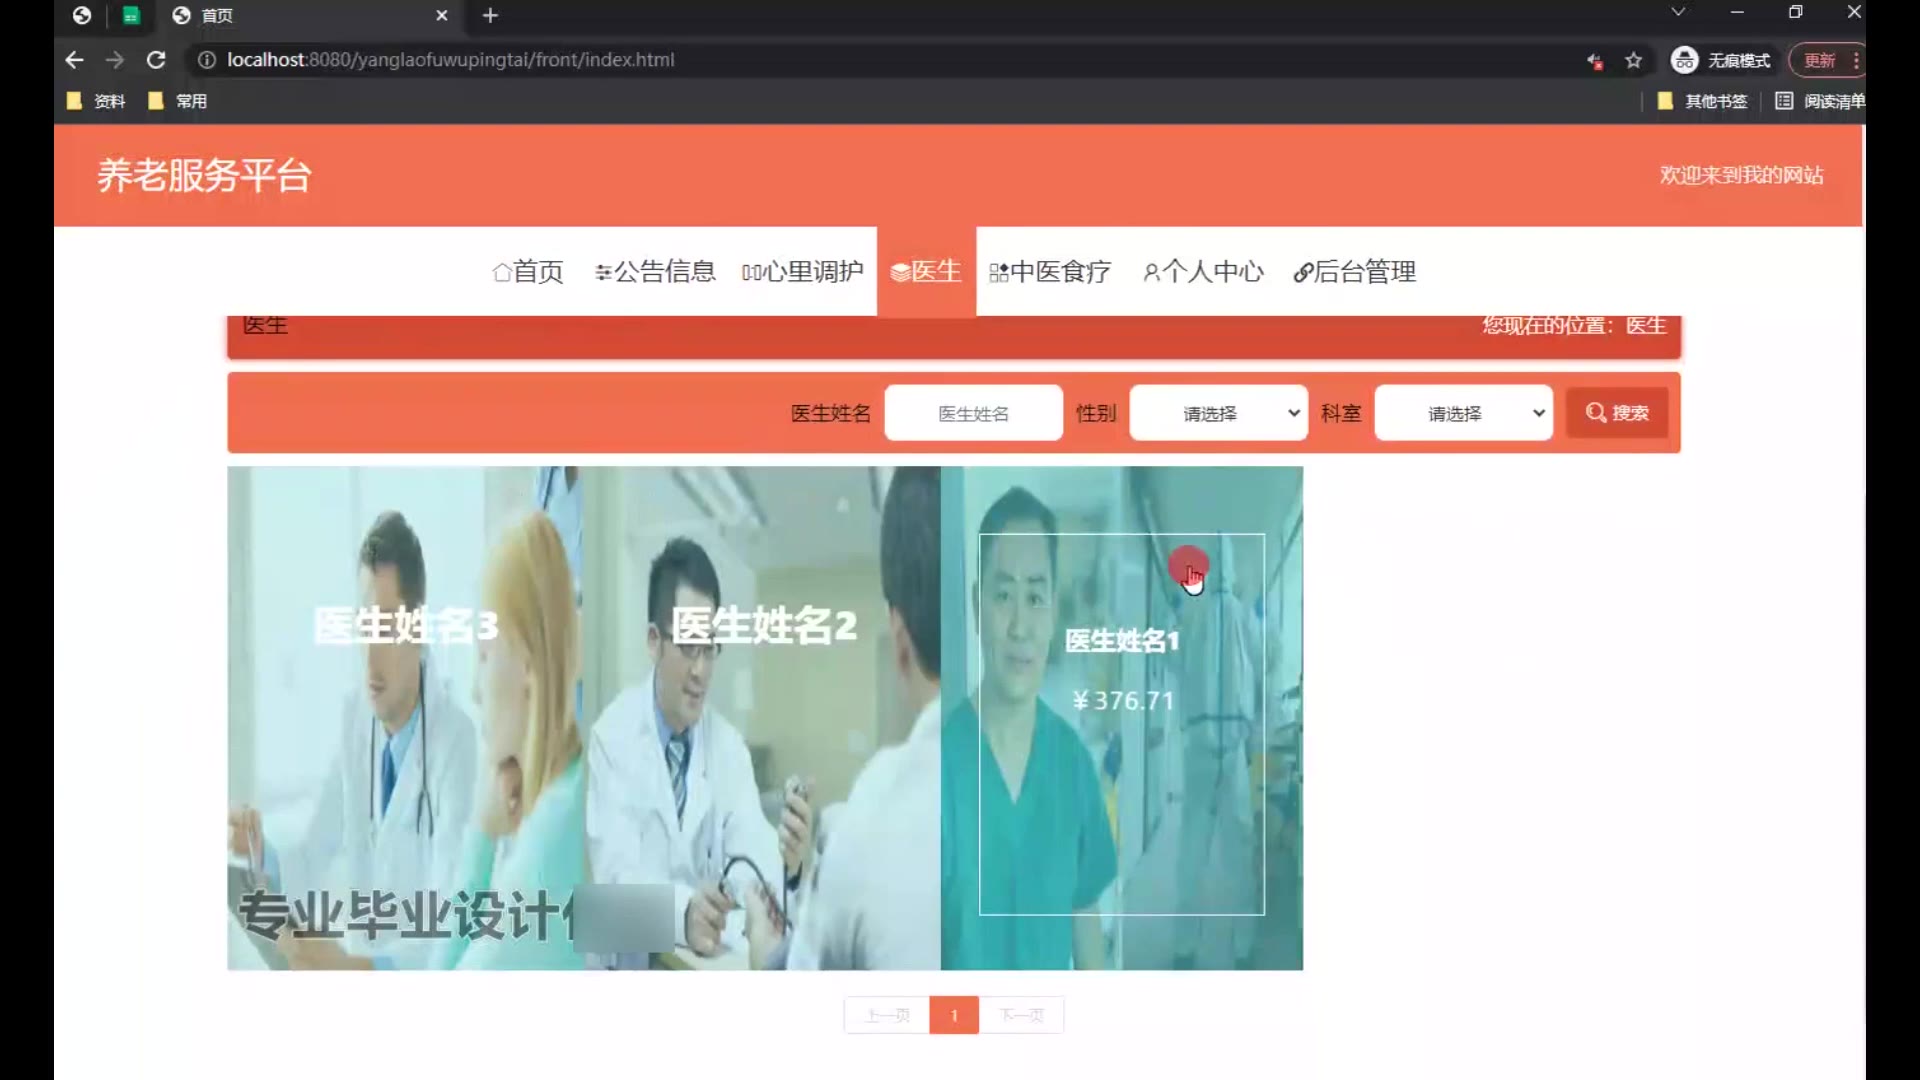Select page 1 in pagination
The image size is (1920, 1080).
click(x=953, y=1015)
